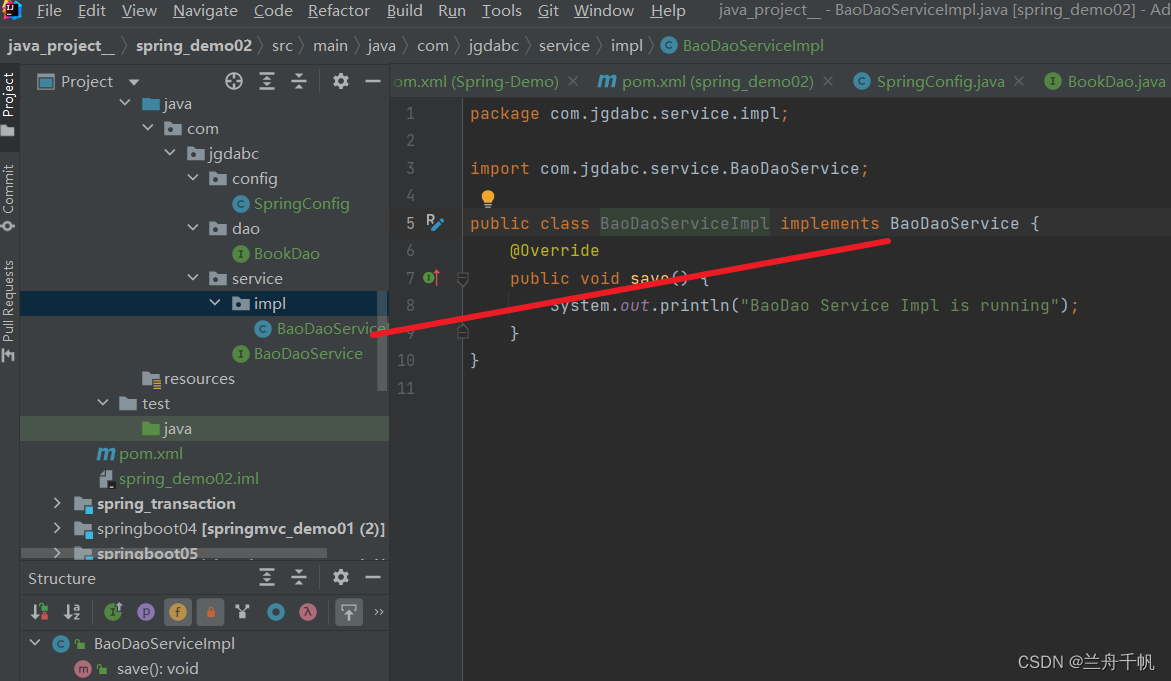This screenshot has height=681, width=1171.
Task: Toggle show fields in Structure
Action: (x=178, y=612)
